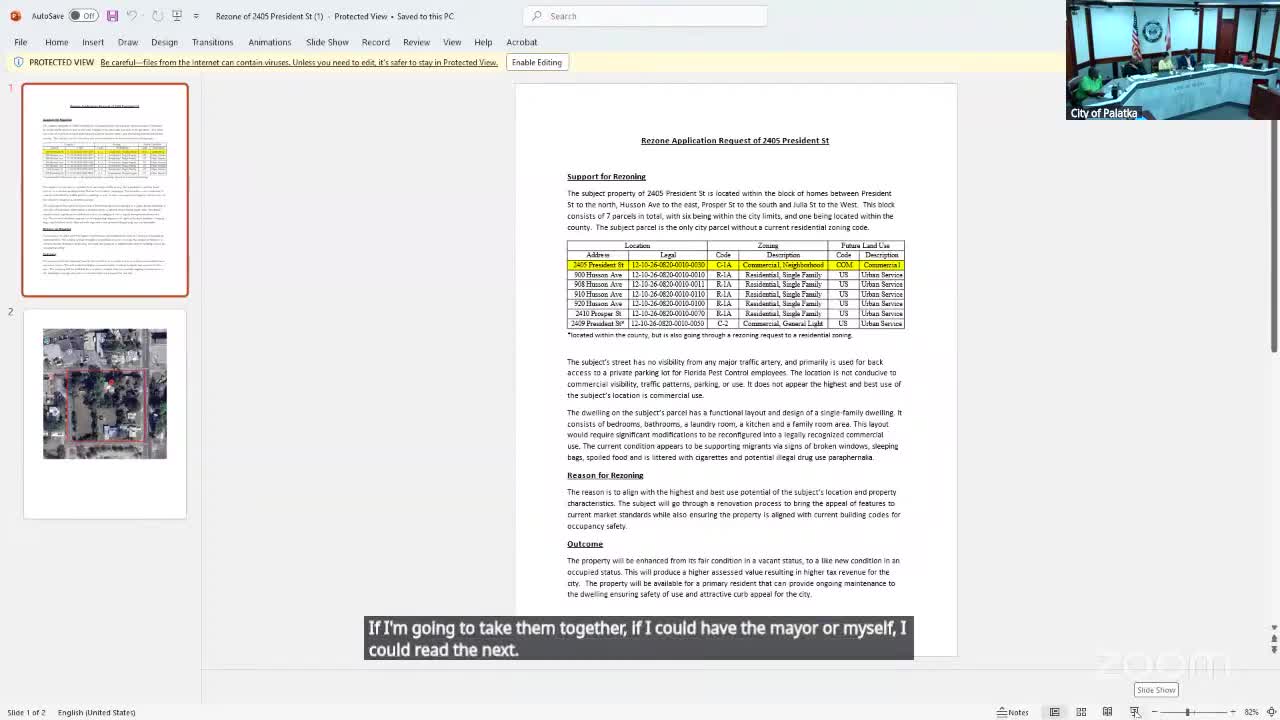
Task: Select the Normal view icon
Action: pyautogui.click(x=1055, y=712)
